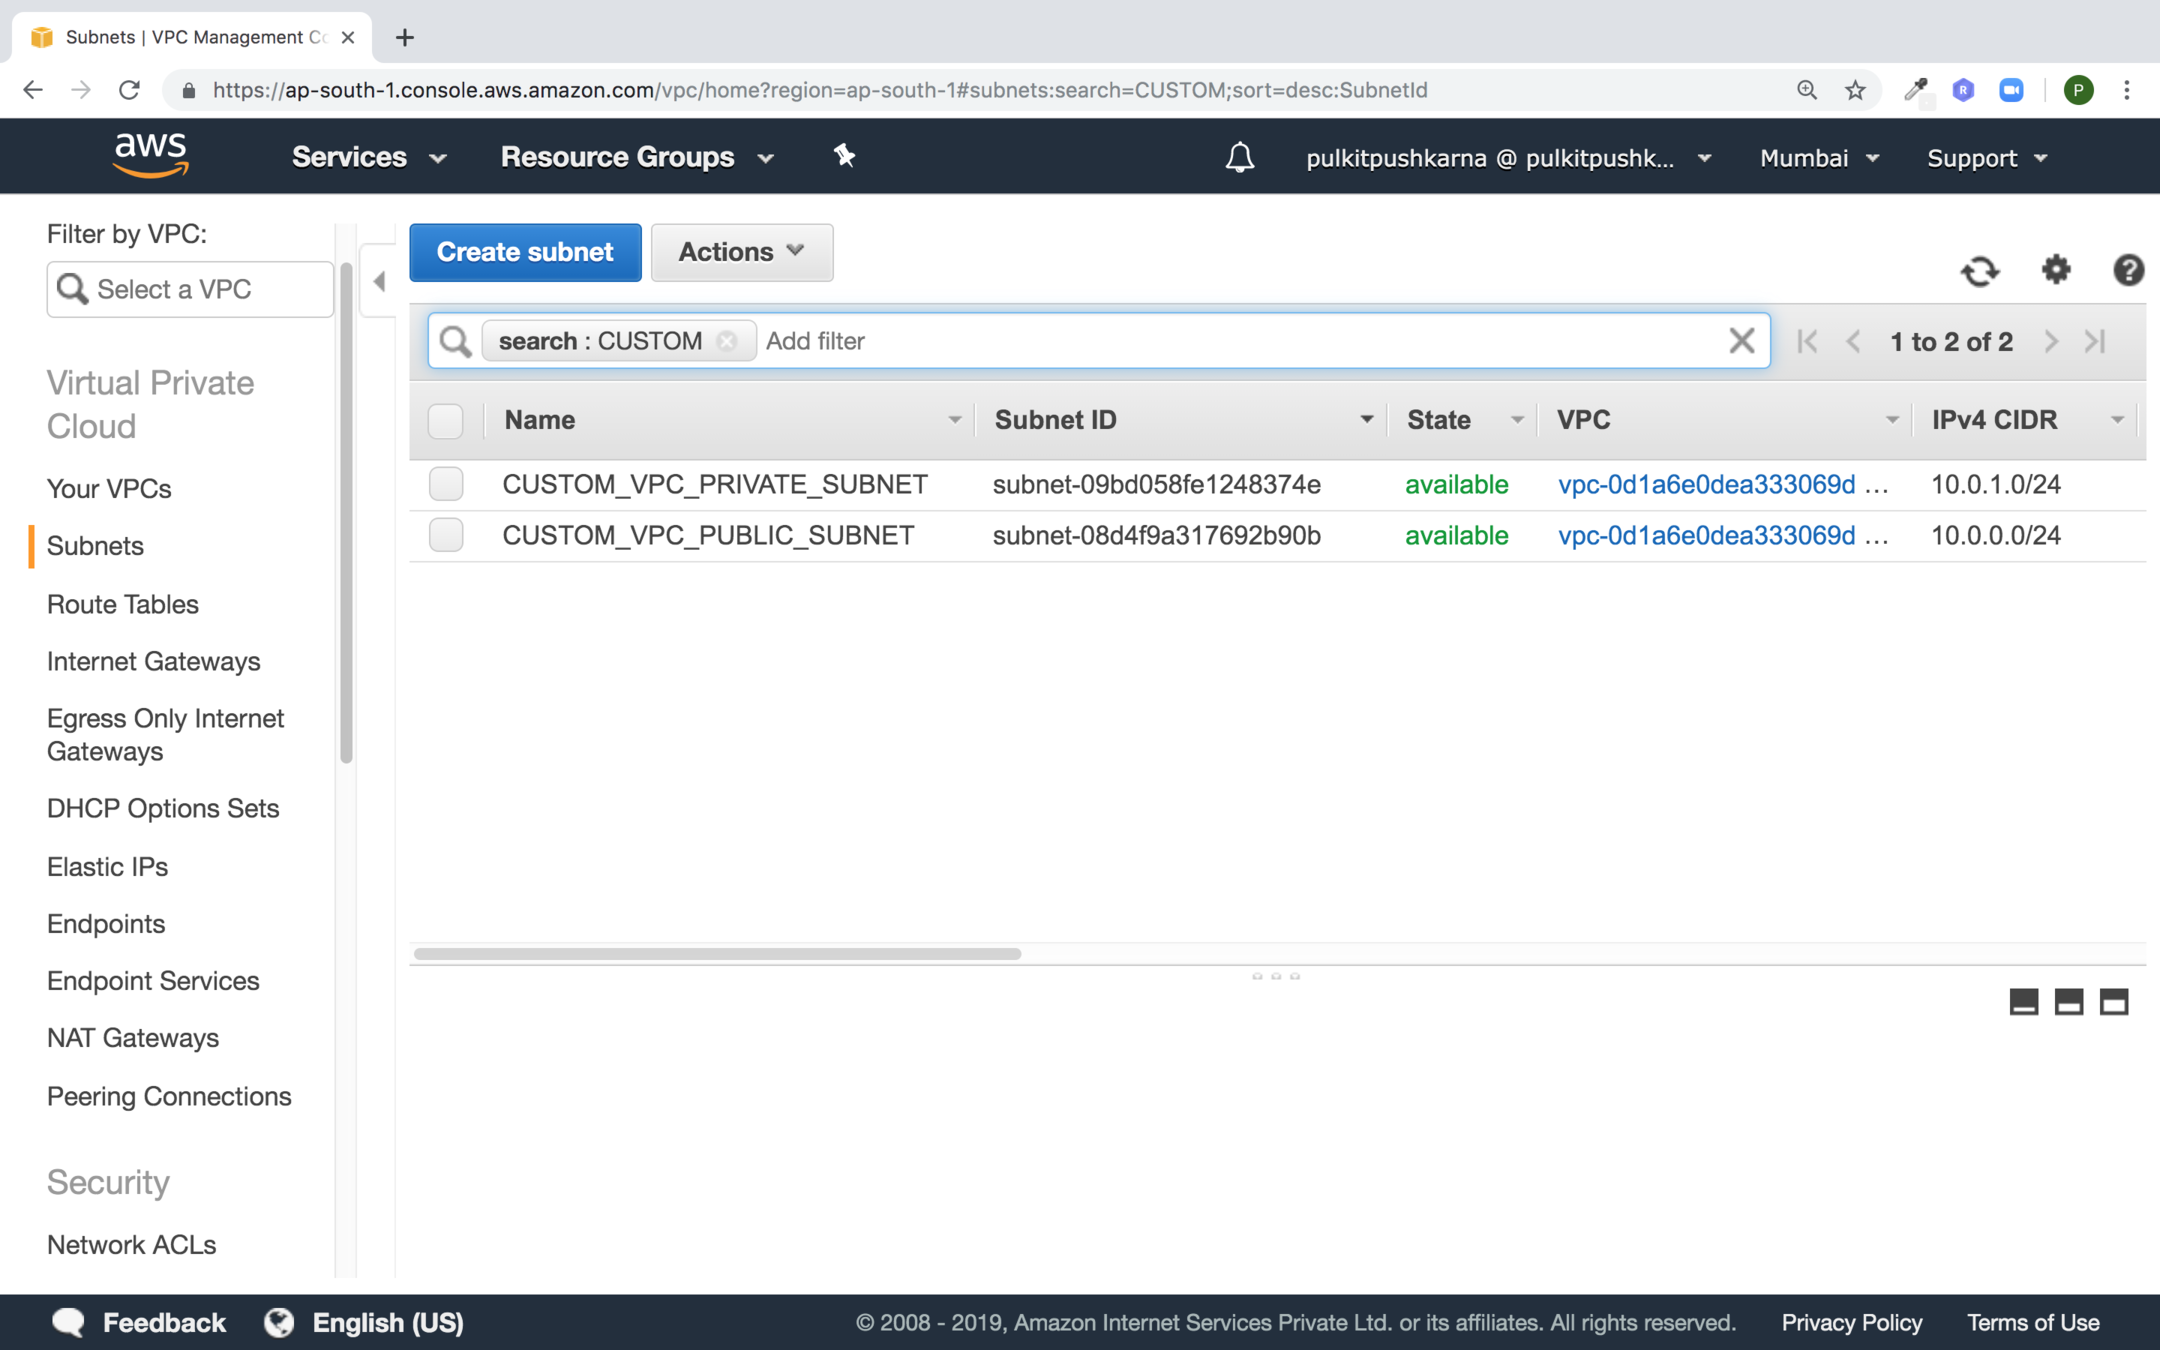
Task: Open Route Tables in sidebar
Action: click(x=123, y=604)
